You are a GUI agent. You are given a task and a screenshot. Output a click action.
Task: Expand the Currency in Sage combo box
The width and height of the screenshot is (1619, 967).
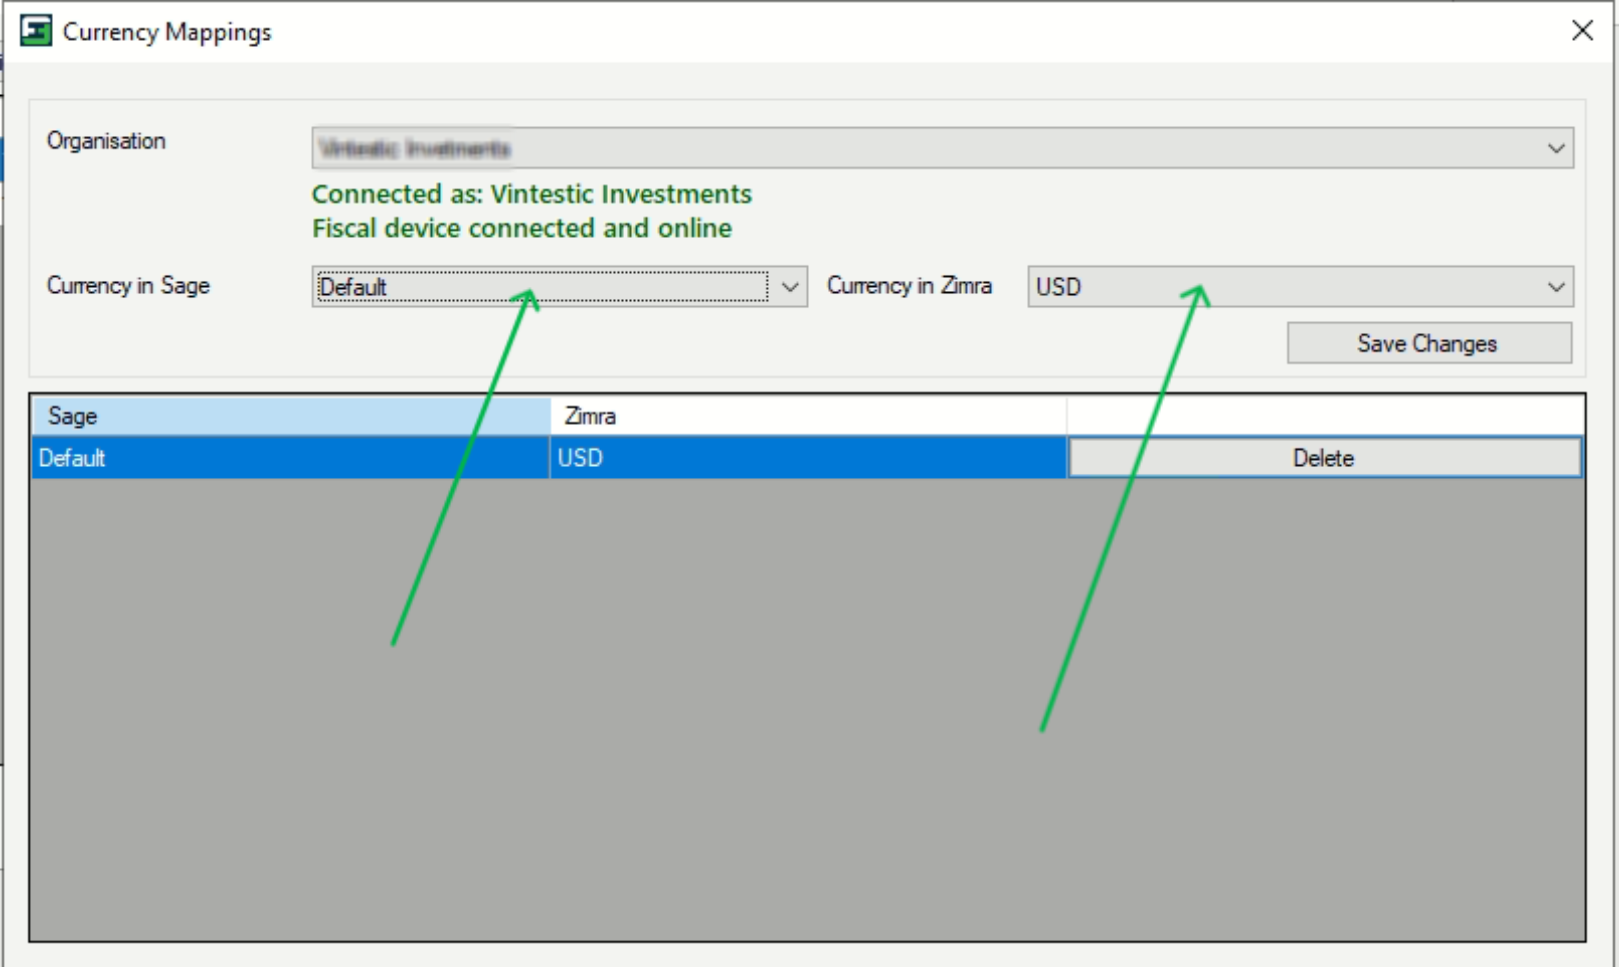click(x=559, y=287)
